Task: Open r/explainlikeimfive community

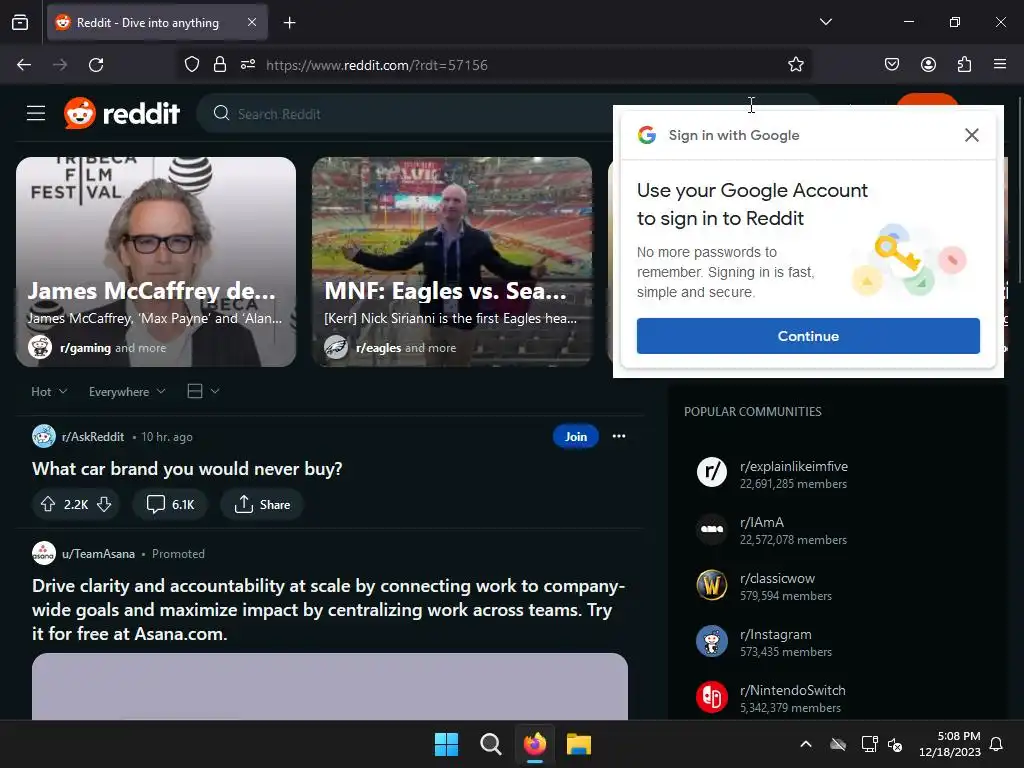Action: point(793,466)
